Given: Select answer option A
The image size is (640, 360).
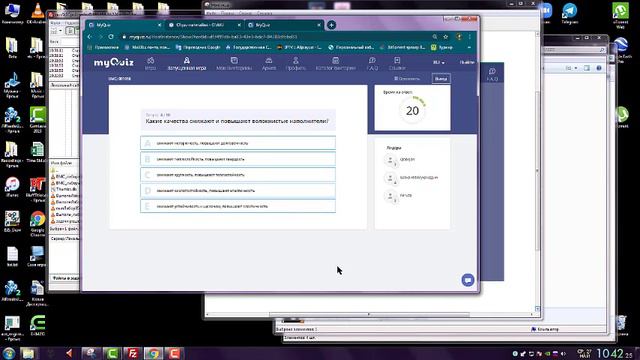Looking at the screenshot, I should (x=238, y=143).
